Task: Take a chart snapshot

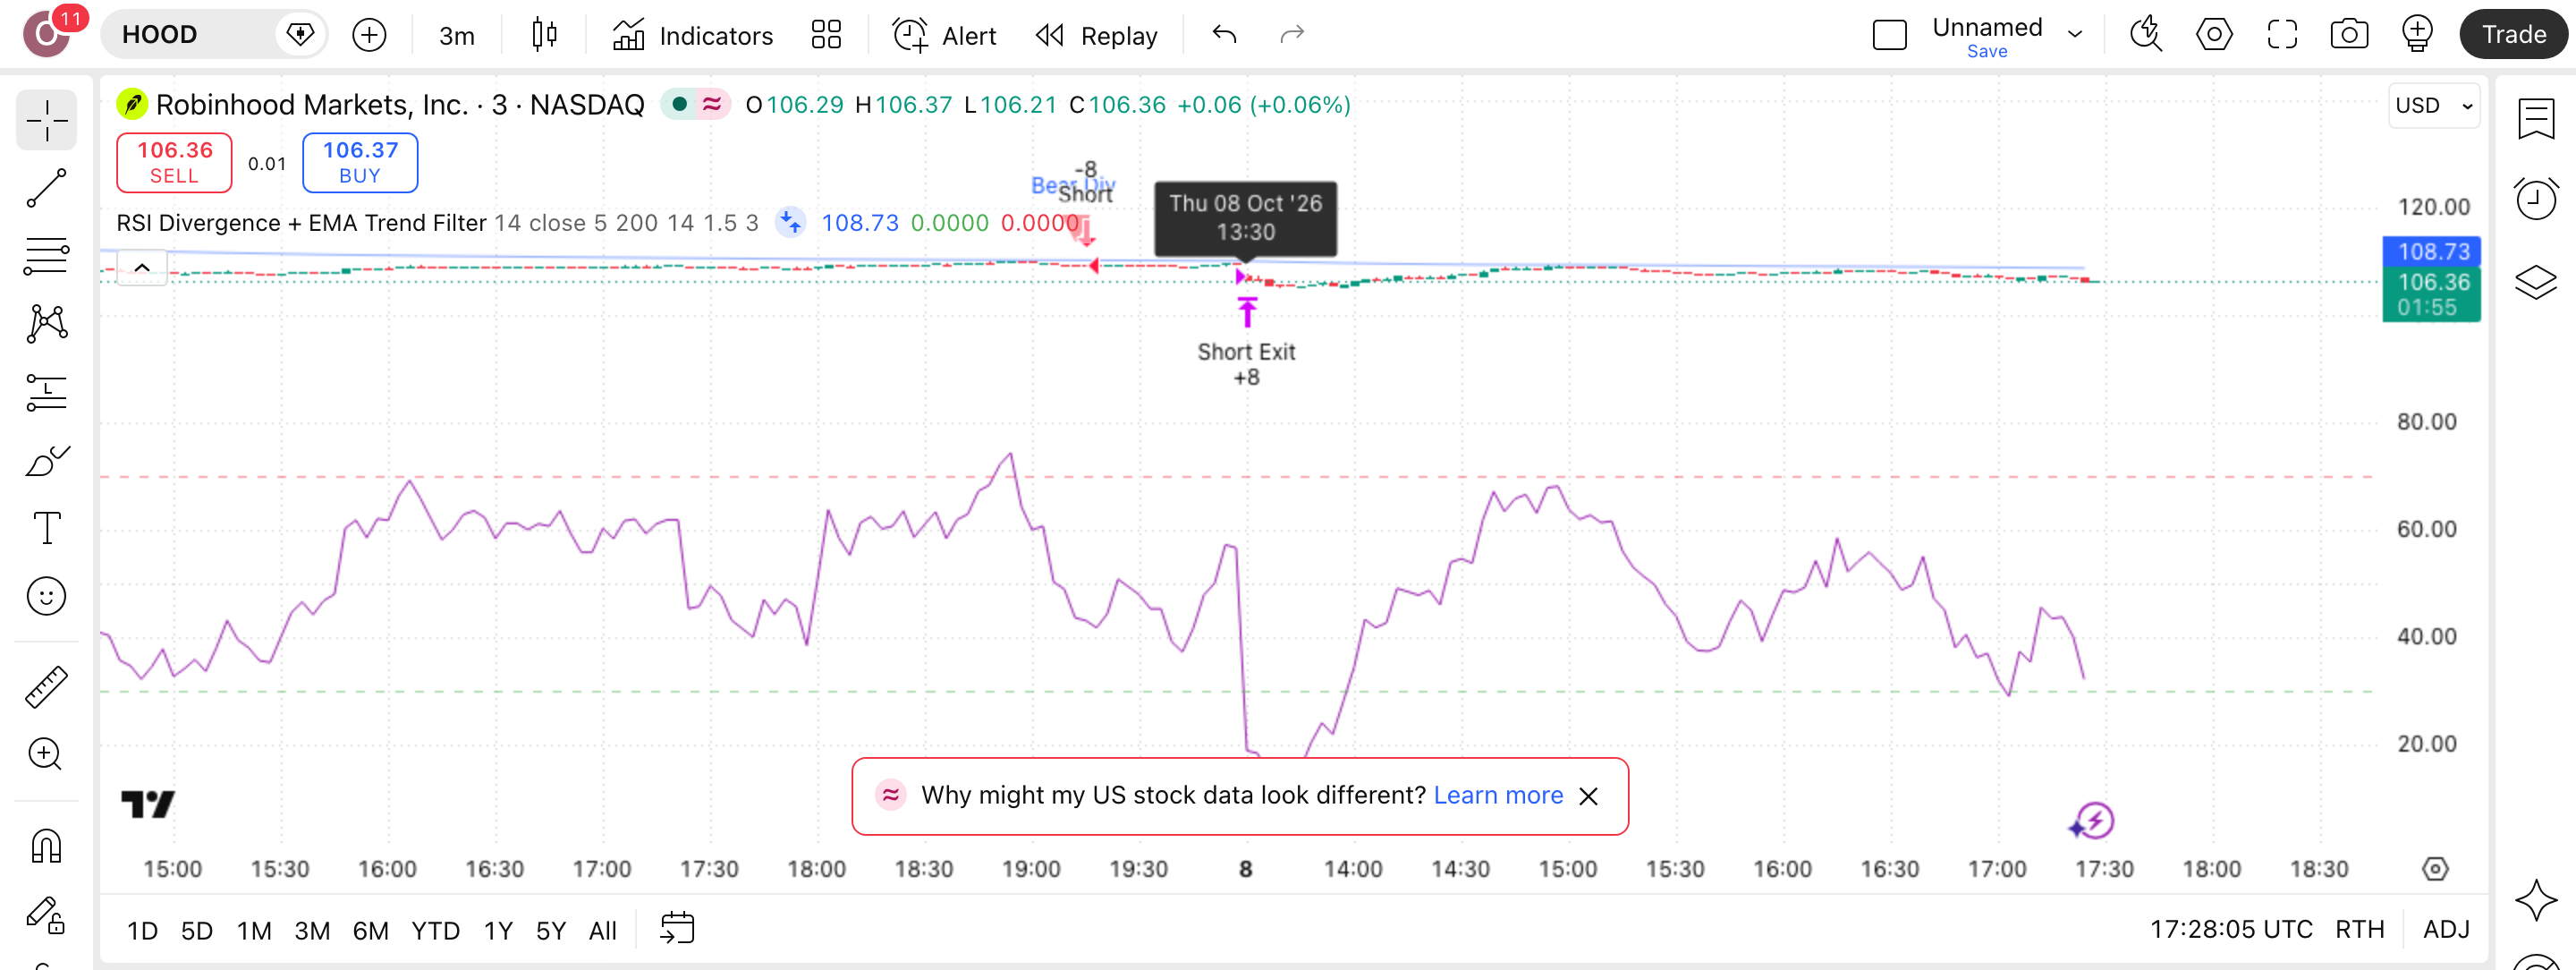Action: click(x=2349, y=35)
